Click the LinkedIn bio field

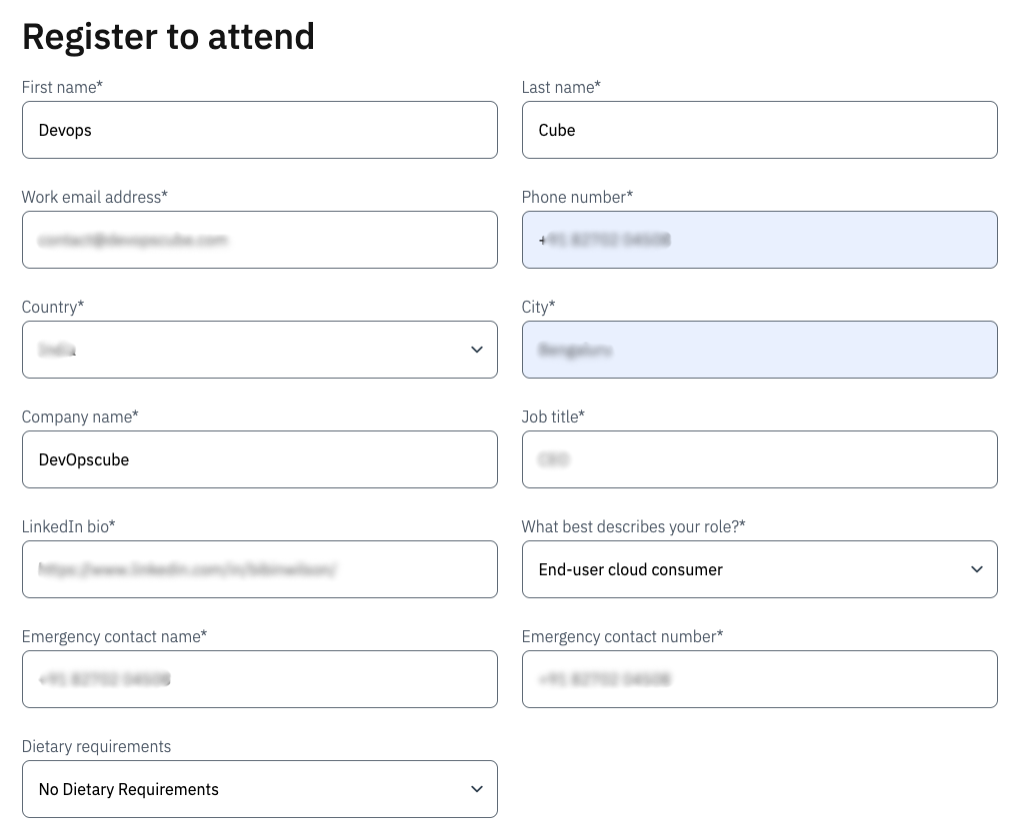[260, 569]
